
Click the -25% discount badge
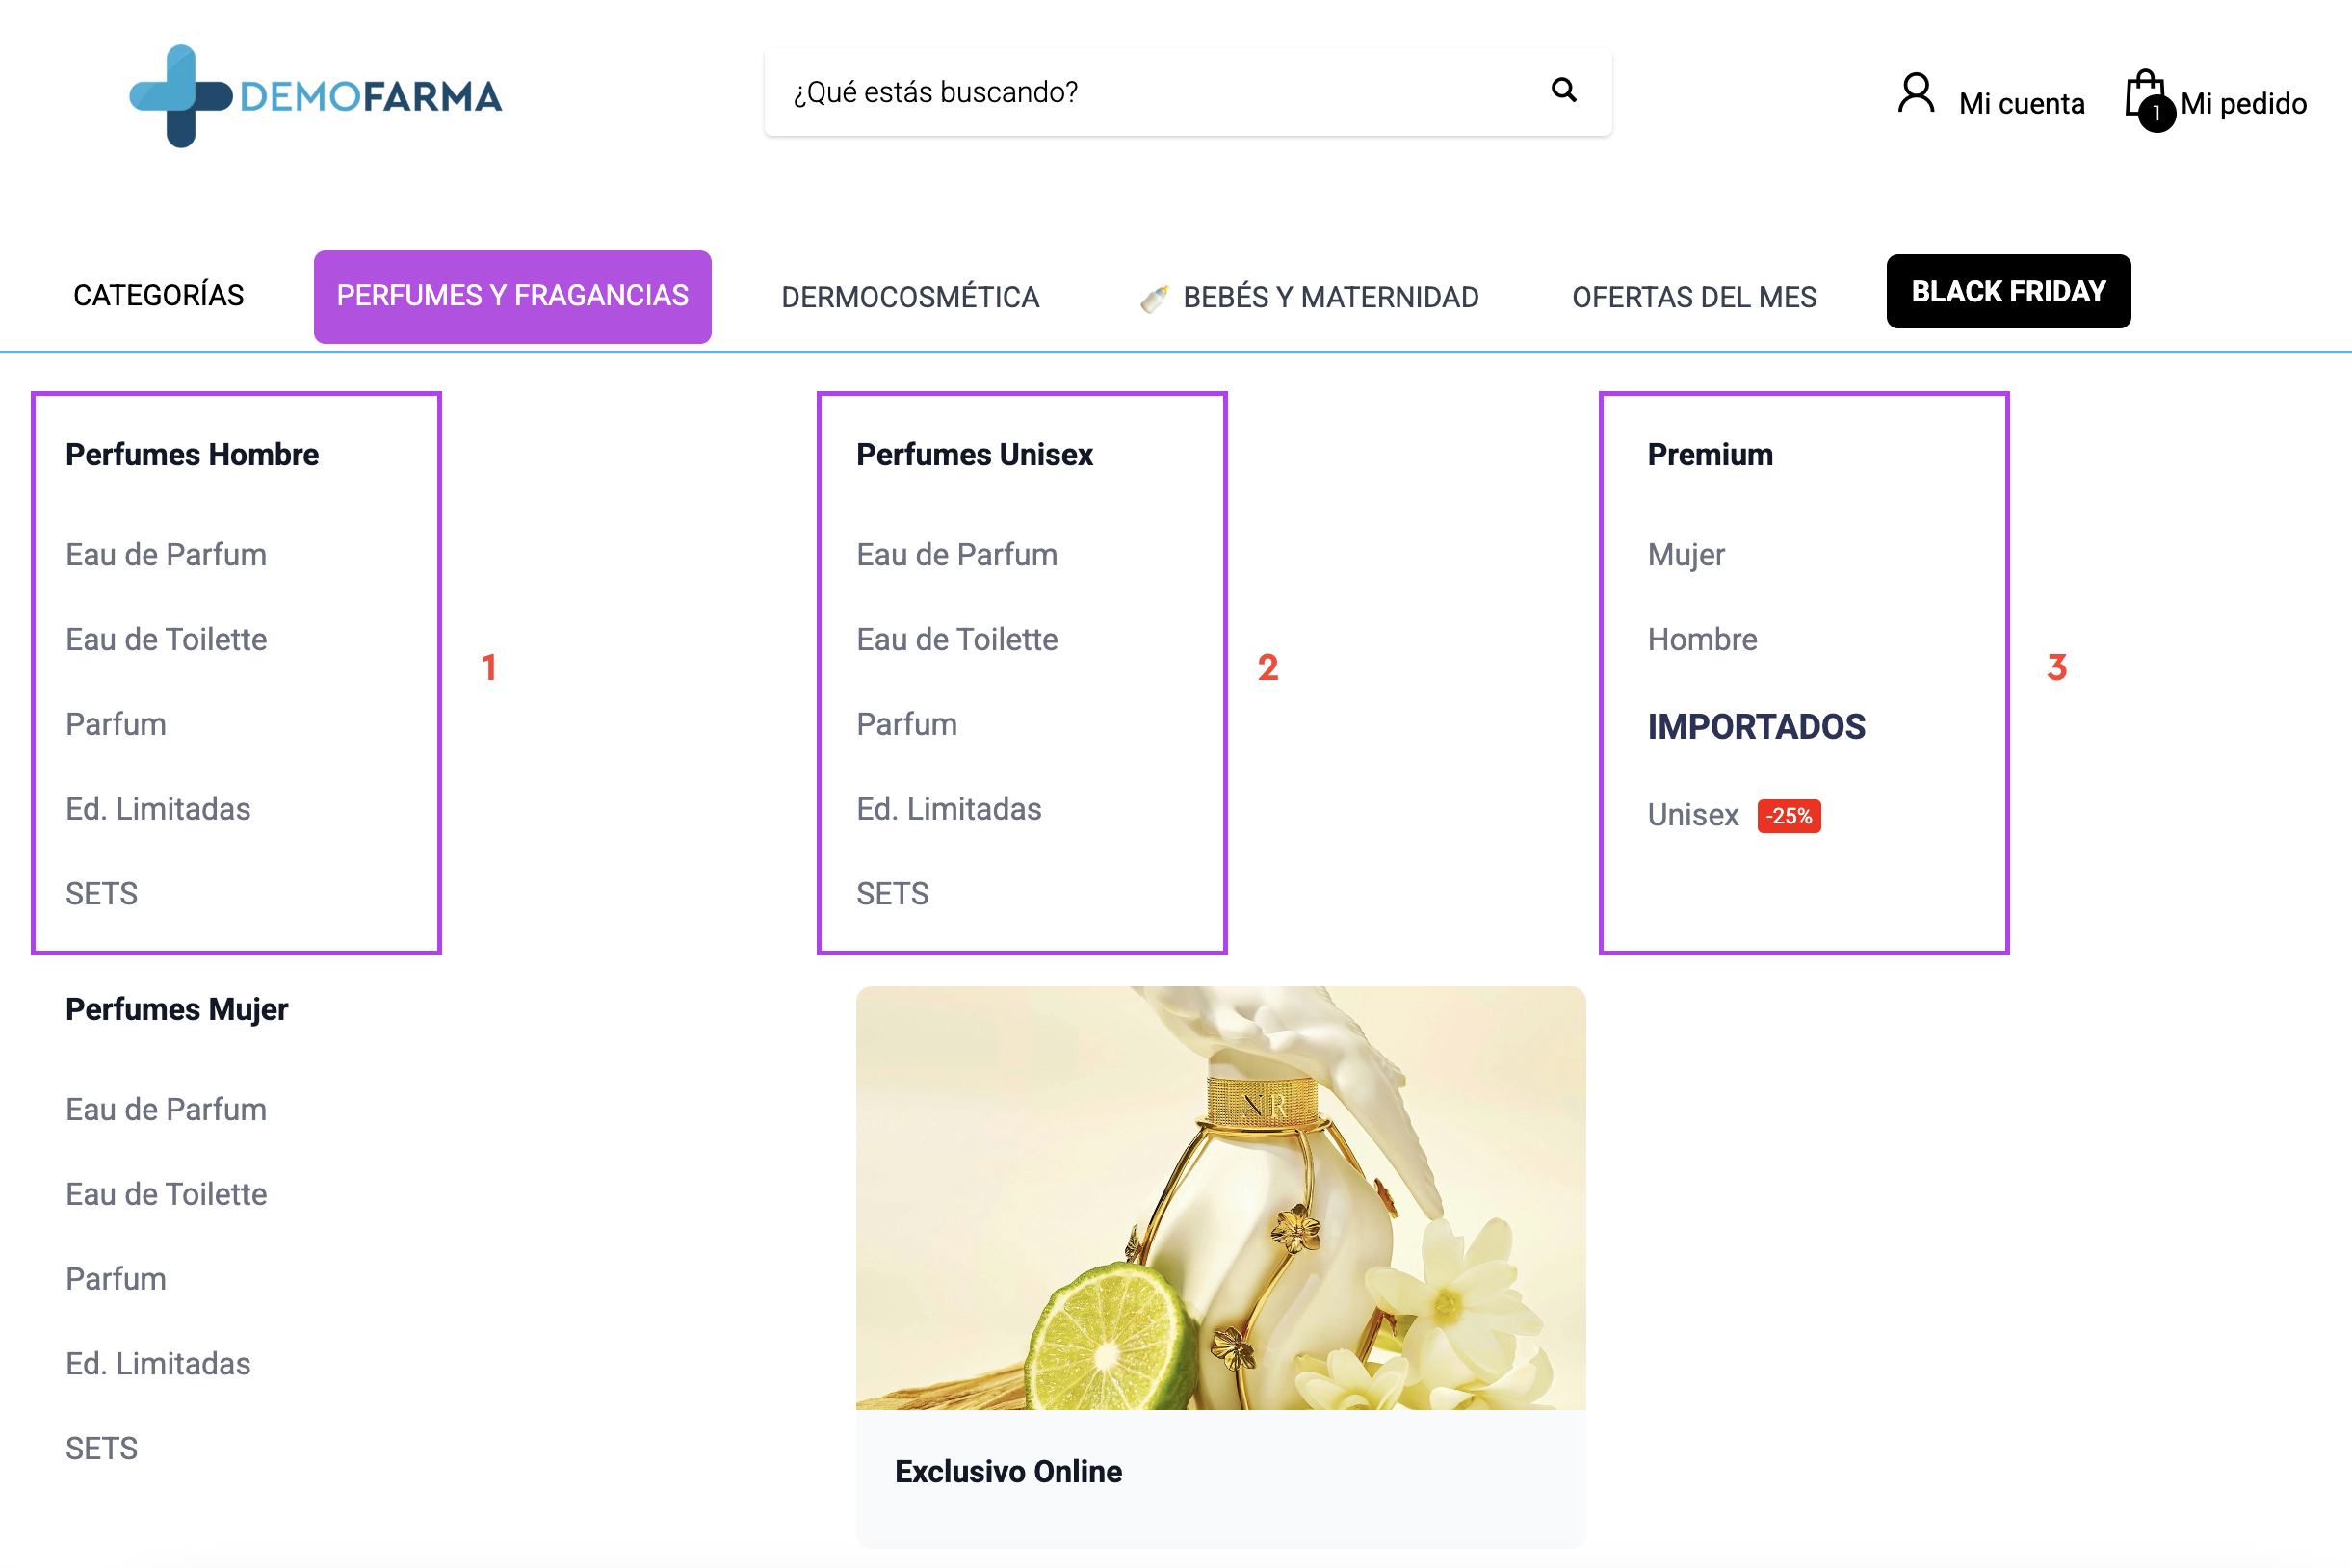point(1788,816)
